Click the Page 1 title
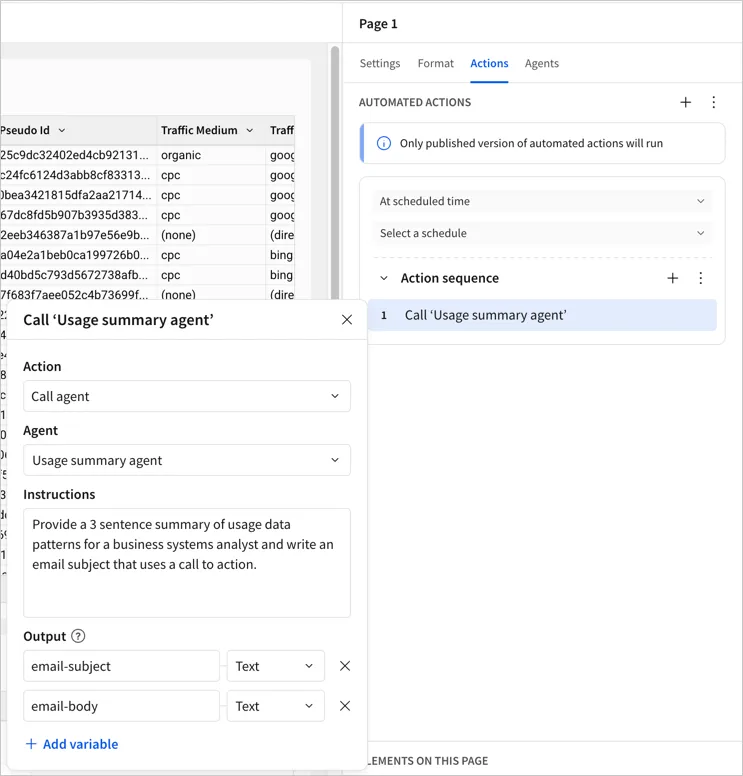Image resolution: width=743 pixels, height=776 pixels. (378, 24)
